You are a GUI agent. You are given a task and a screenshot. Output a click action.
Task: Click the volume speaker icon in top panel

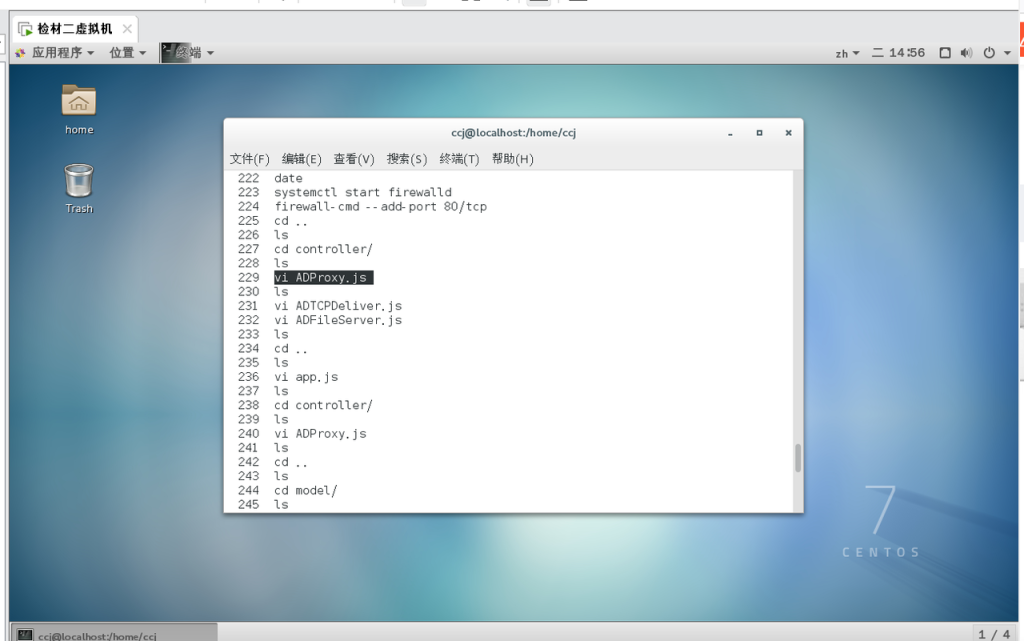[x=966, y=53]
